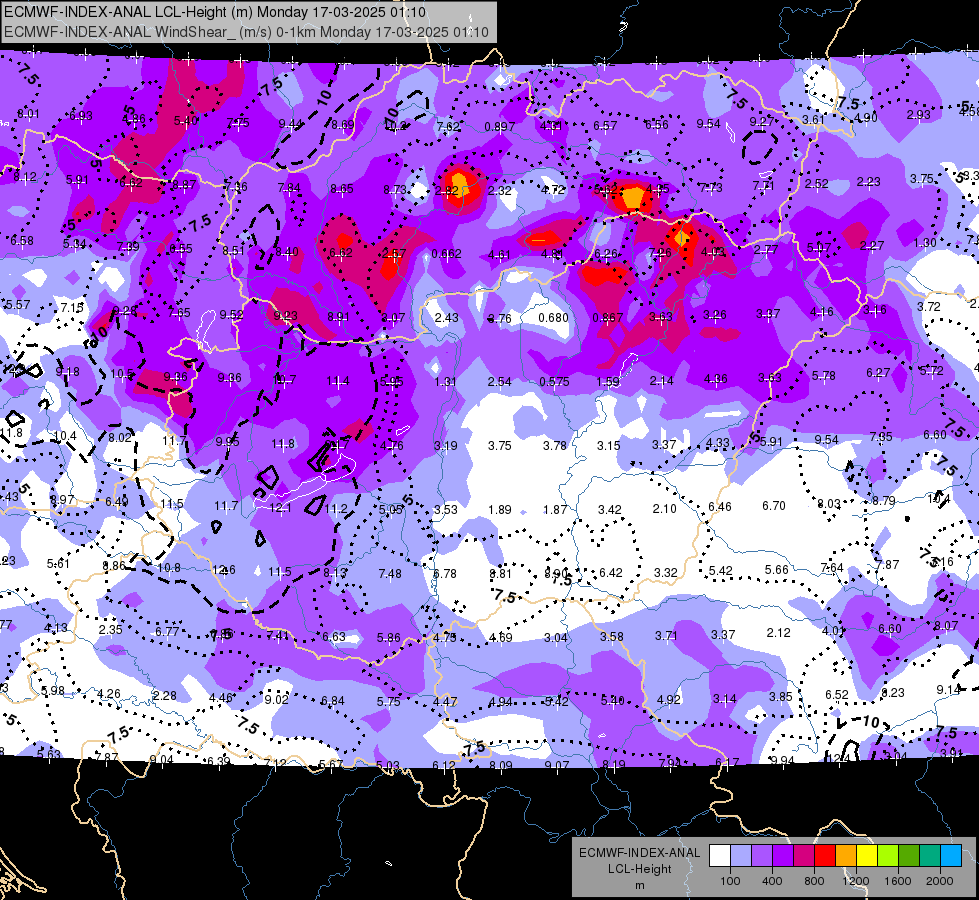Click the legend title ECMWF-INDEX-ANAL
Viewport: 979px width, 900px height.
click(639, 853)
